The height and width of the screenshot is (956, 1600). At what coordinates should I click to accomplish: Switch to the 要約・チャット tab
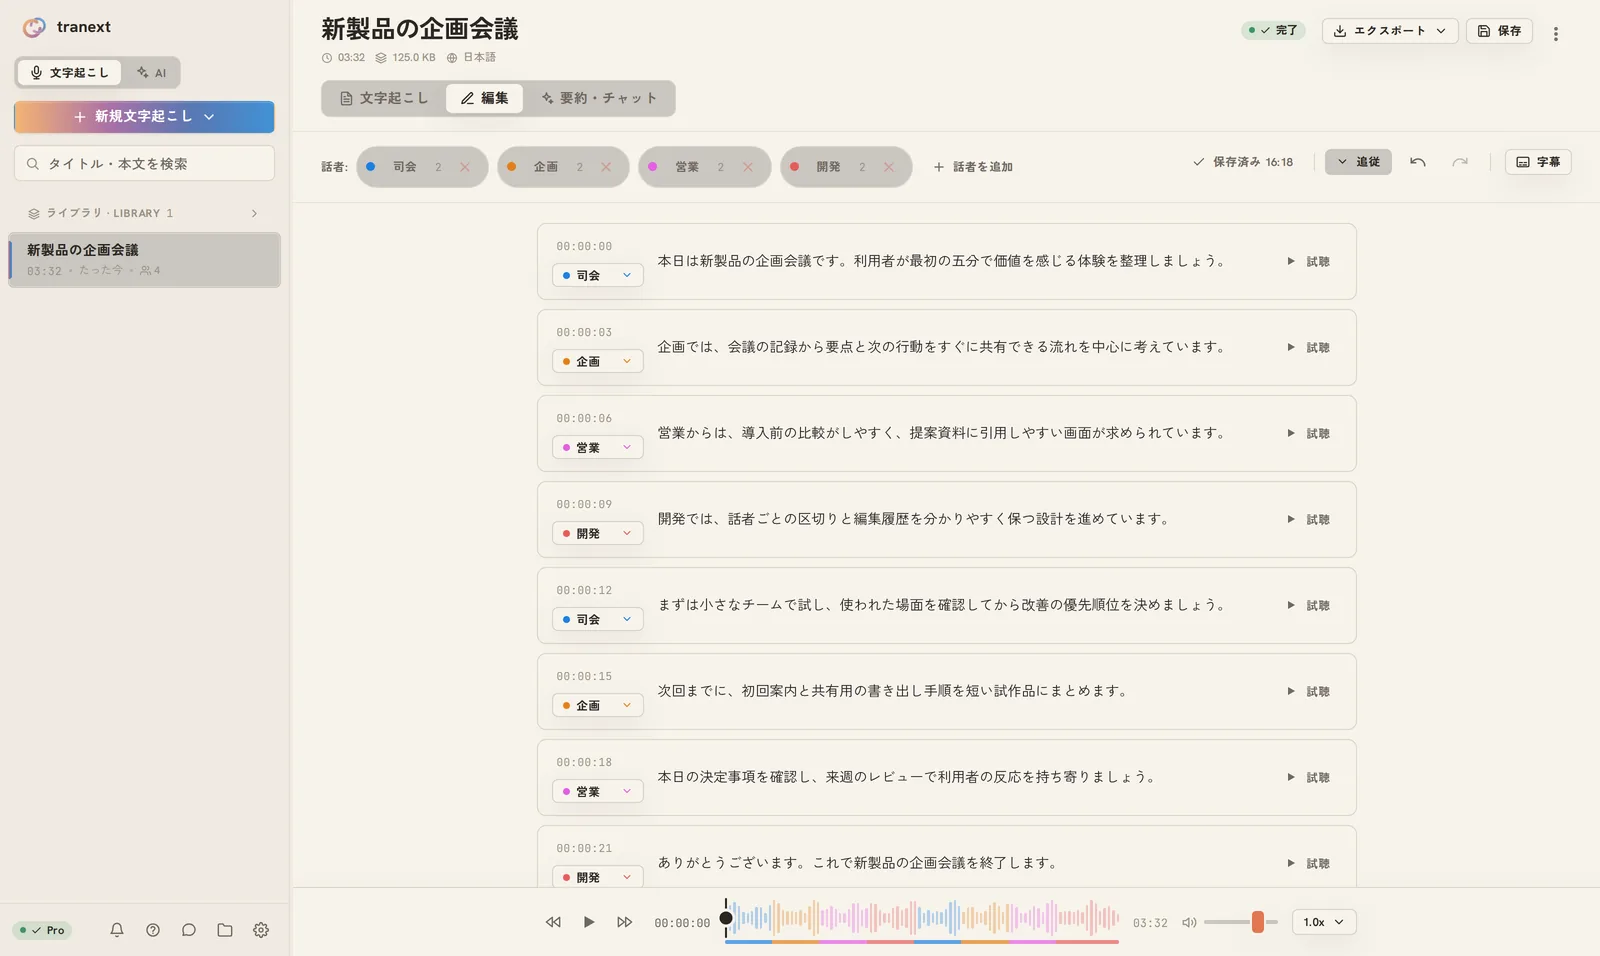pyautogui.click(x=599, y=98)
